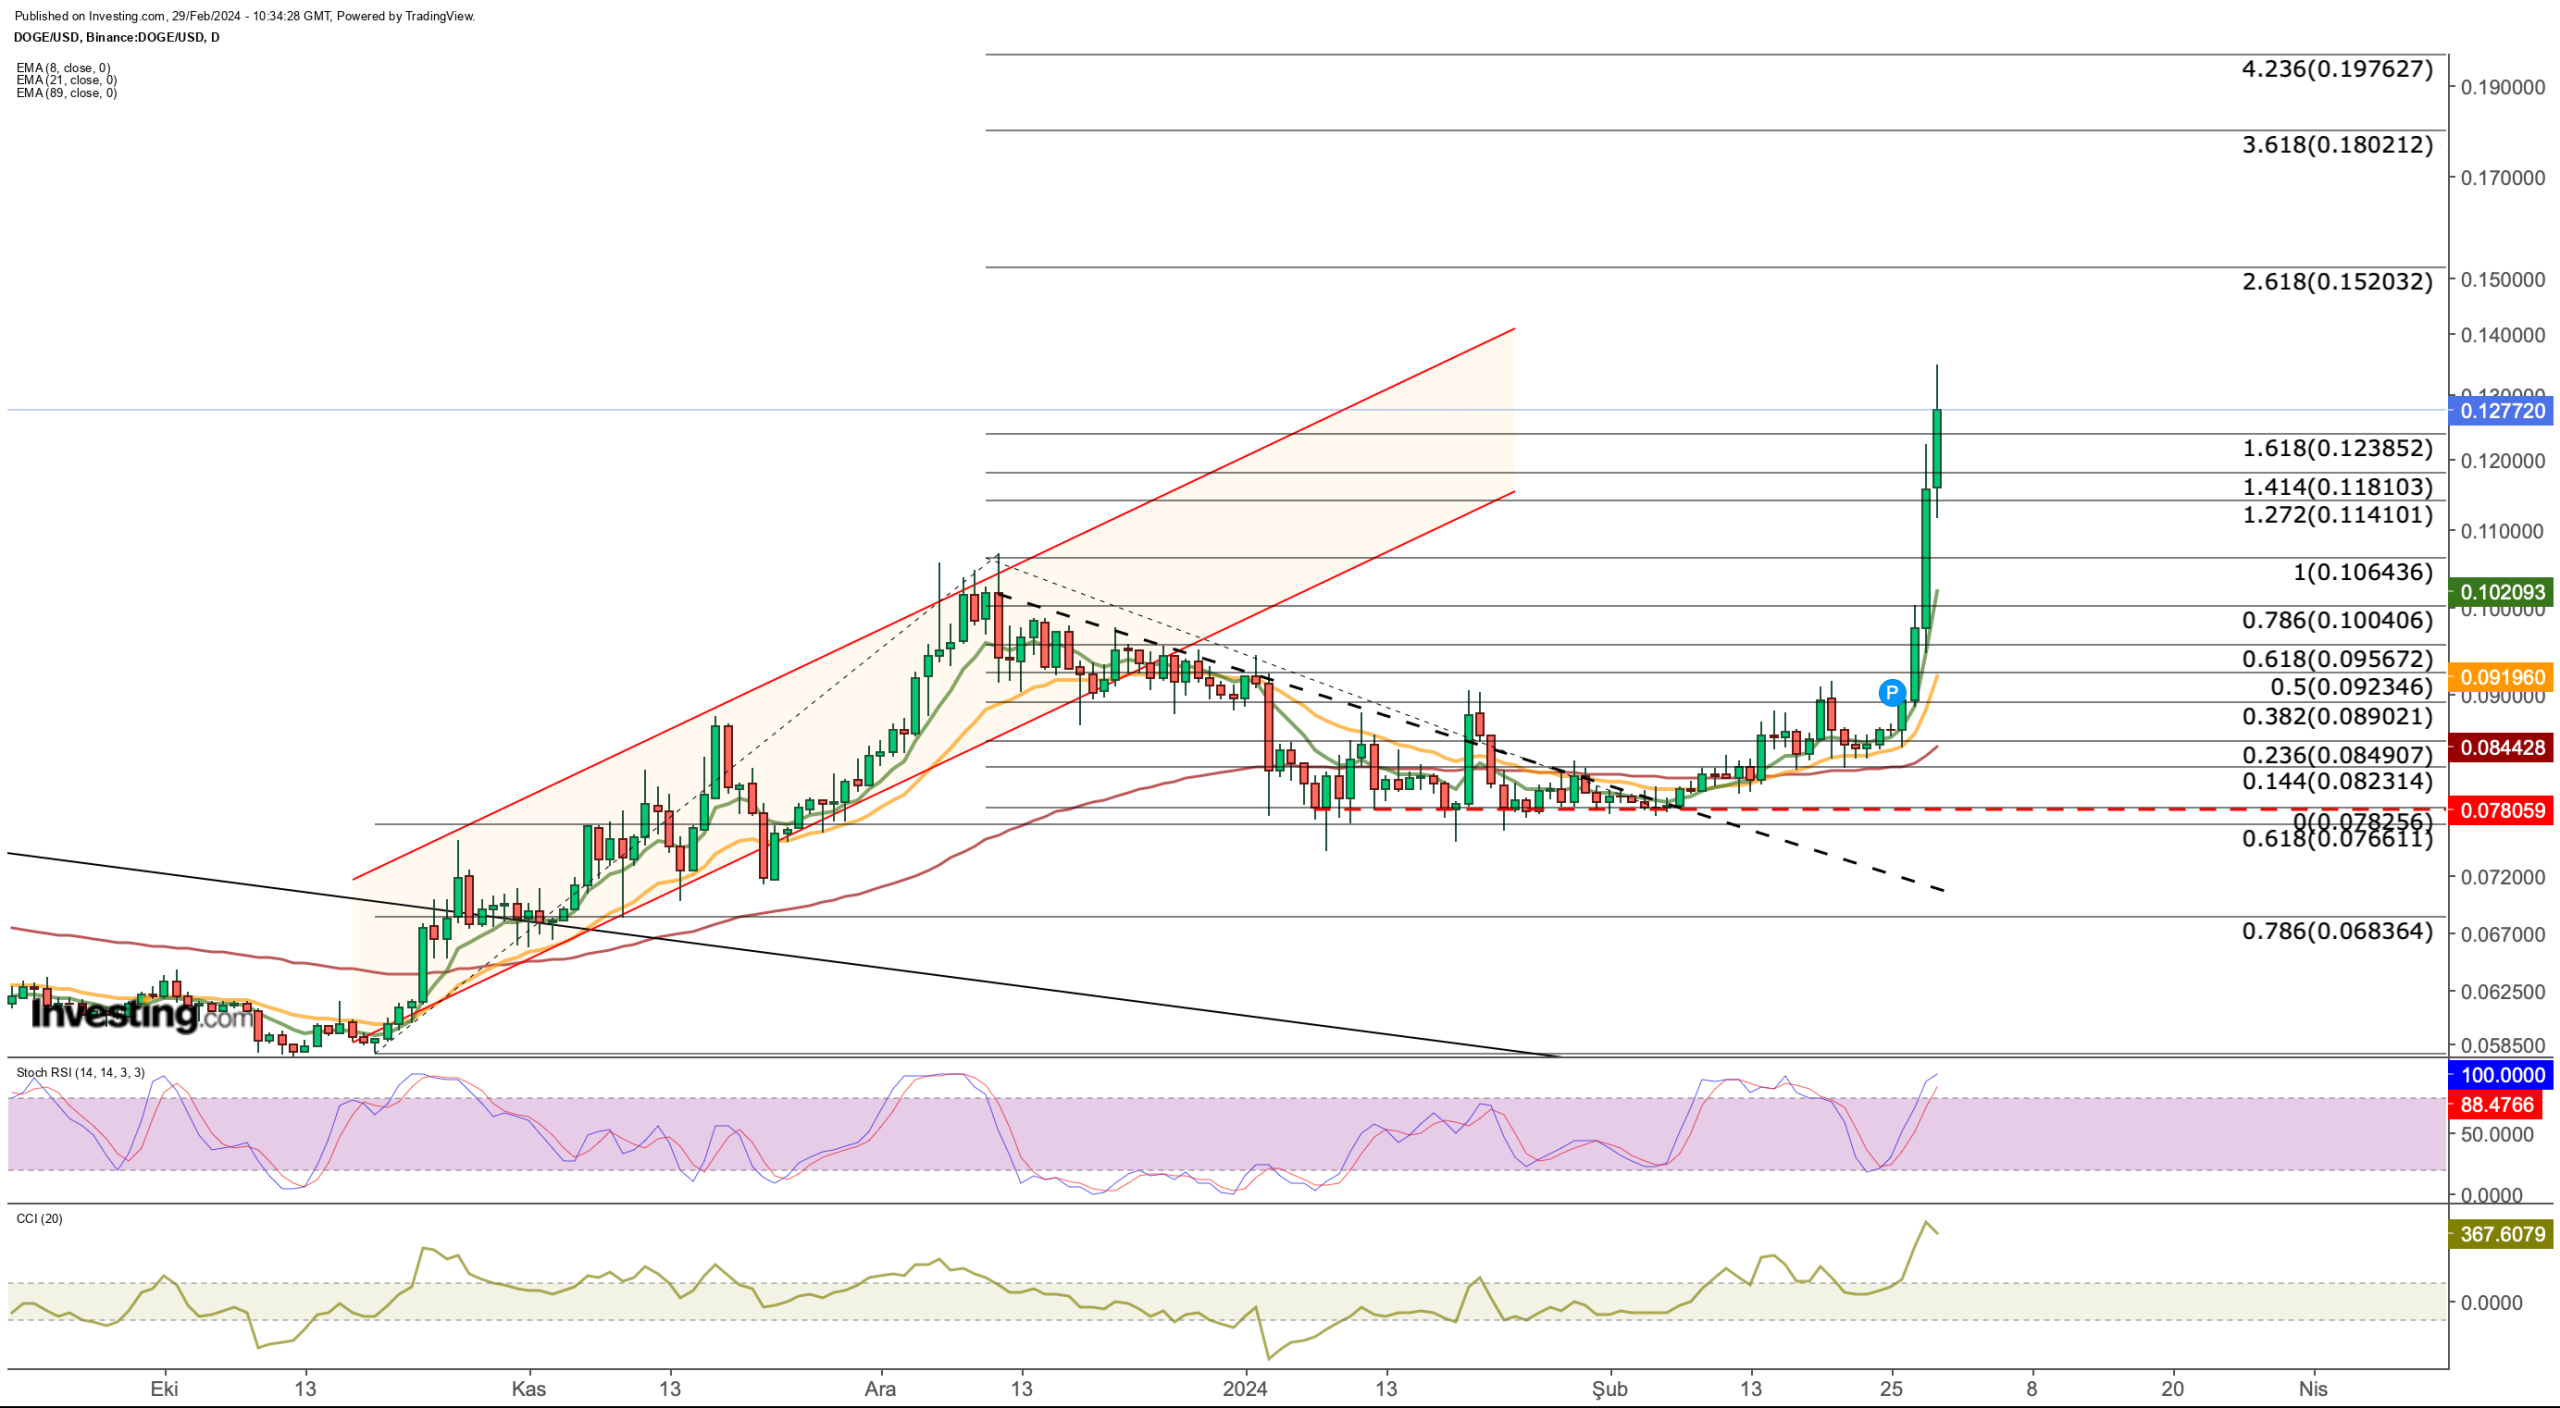Select the current price label 0.127720
The height and width of the screenshot is (1408, 2560).
[x=2501, y=411]
